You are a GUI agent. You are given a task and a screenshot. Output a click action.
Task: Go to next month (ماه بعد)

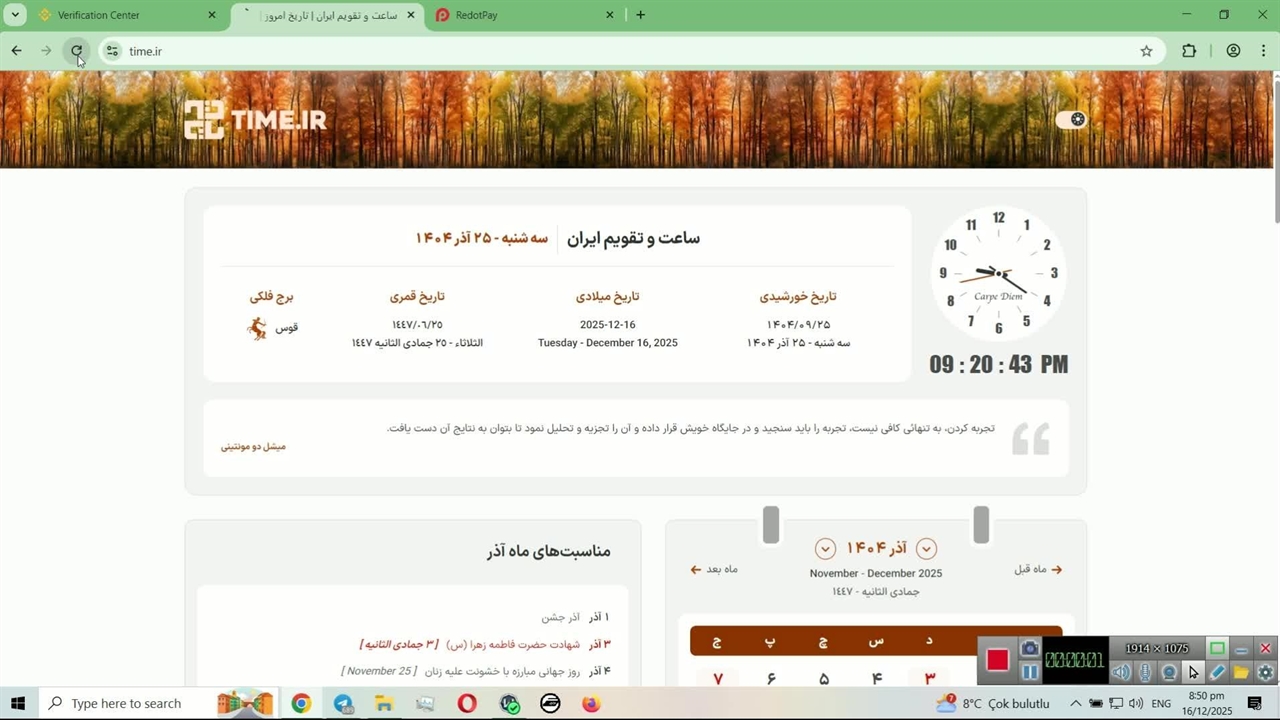tap(713, 569)
